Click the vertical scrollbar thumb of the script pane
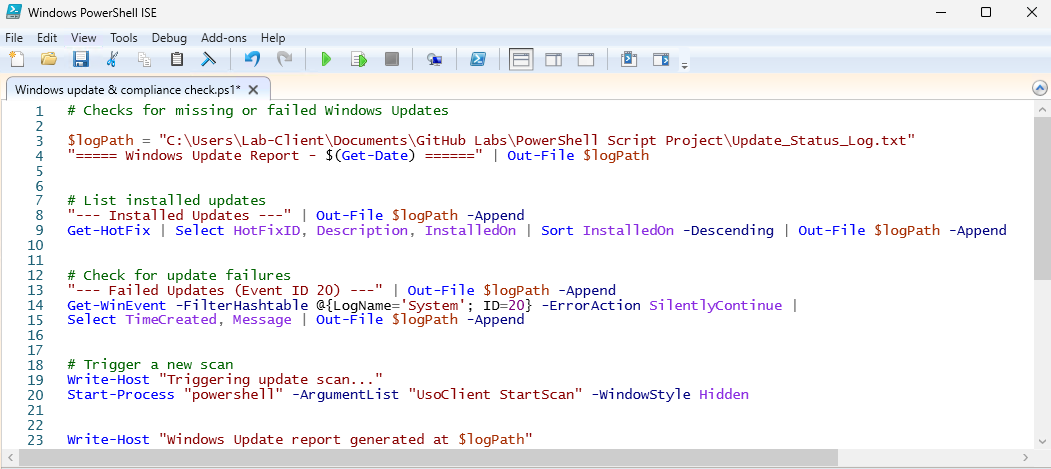The height and width of the screenshot is (469, 1051). tap(1042, 198)
